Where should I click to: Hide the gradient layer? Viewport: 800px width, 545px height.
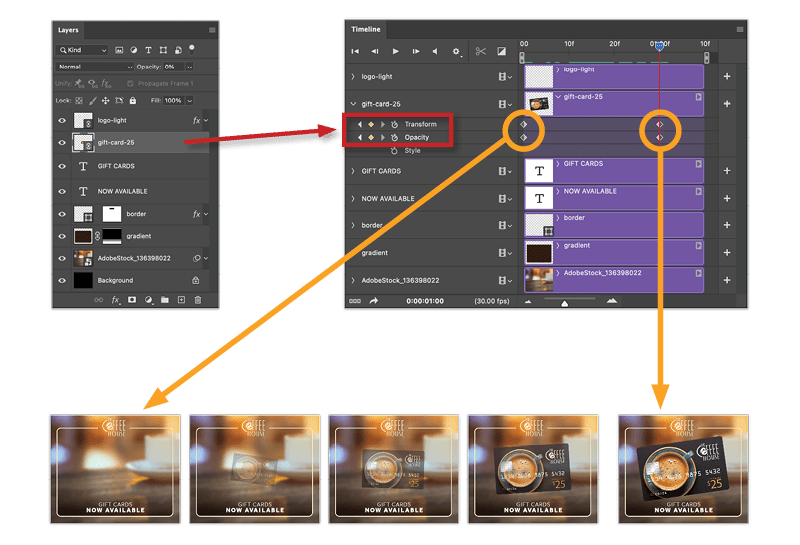pyautogui.click(x=62, y=236)
